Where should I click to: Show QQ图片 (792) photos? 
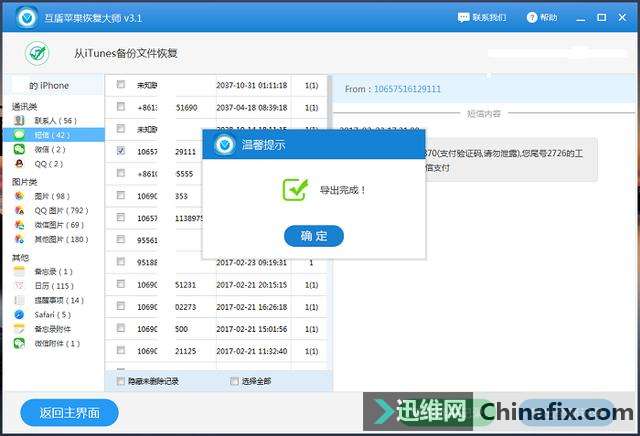pyautogui.click(x=60, y=211)
